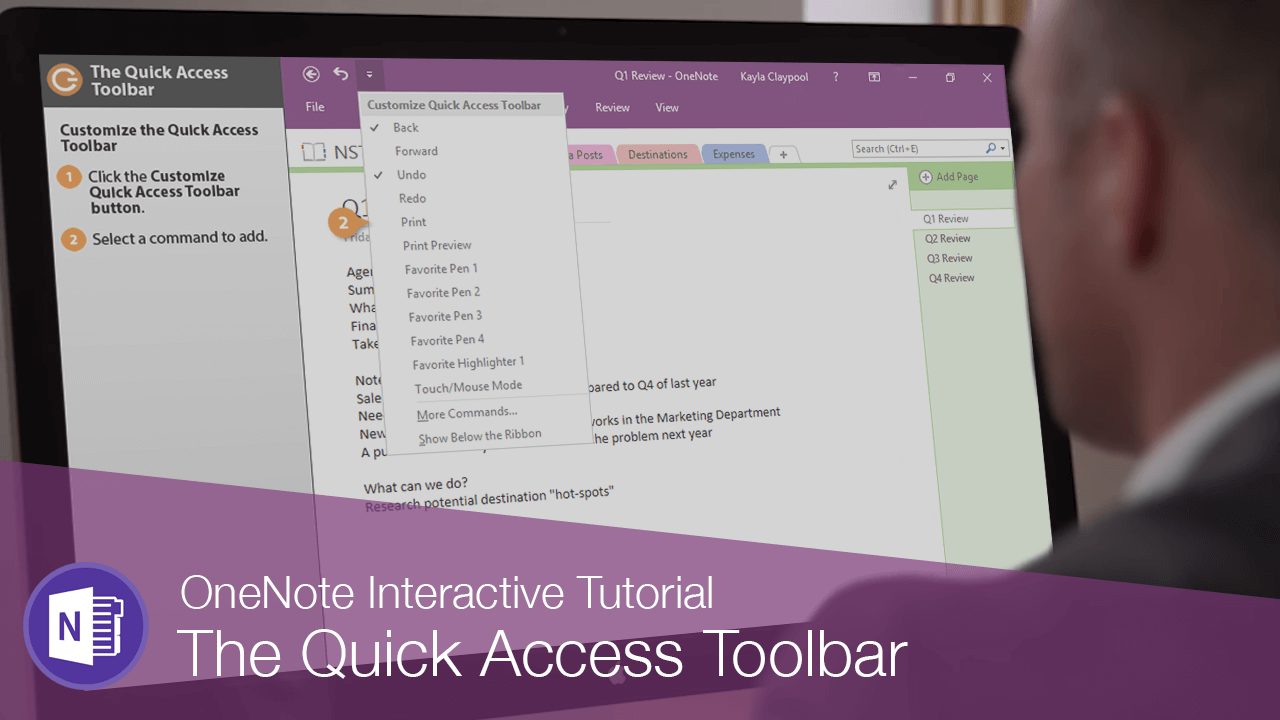The height and width of the screenshot is (720, 1280).
Task: Open the View ribbon tab
Action: pyautogui.click(x=667, y=108)
